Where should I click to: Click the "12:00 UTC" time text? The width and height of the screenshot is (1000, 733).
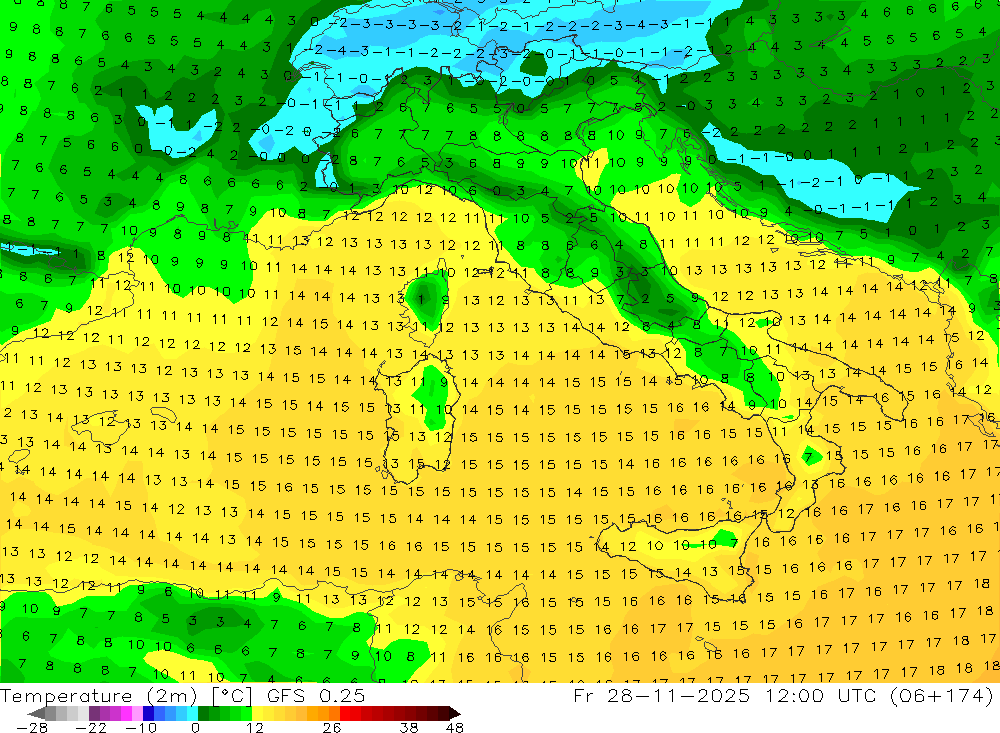point(821,695)
